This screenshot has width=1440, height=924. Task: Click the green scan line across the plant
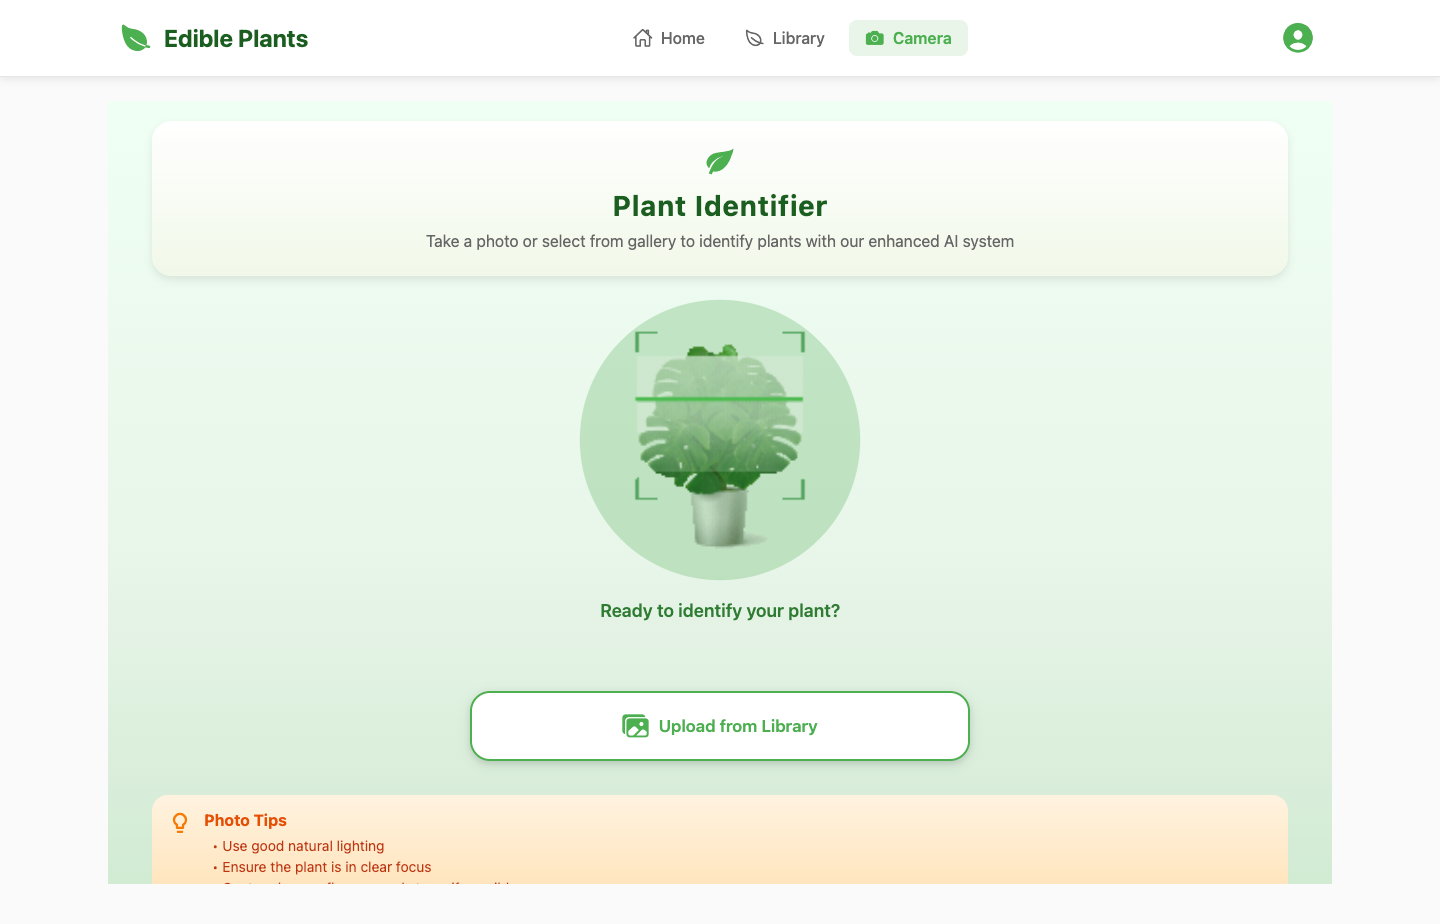[x=719, y=400]
